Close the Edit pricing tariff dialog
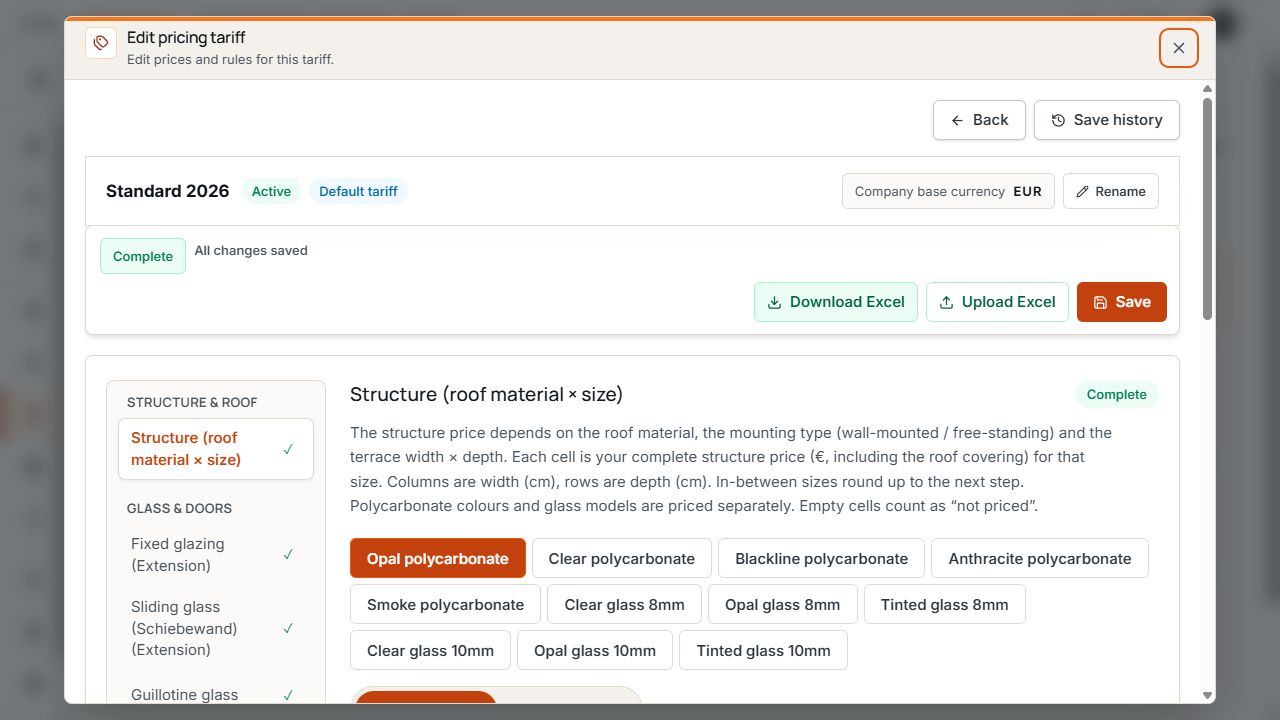The image size is (1280, 720). 1179,48
